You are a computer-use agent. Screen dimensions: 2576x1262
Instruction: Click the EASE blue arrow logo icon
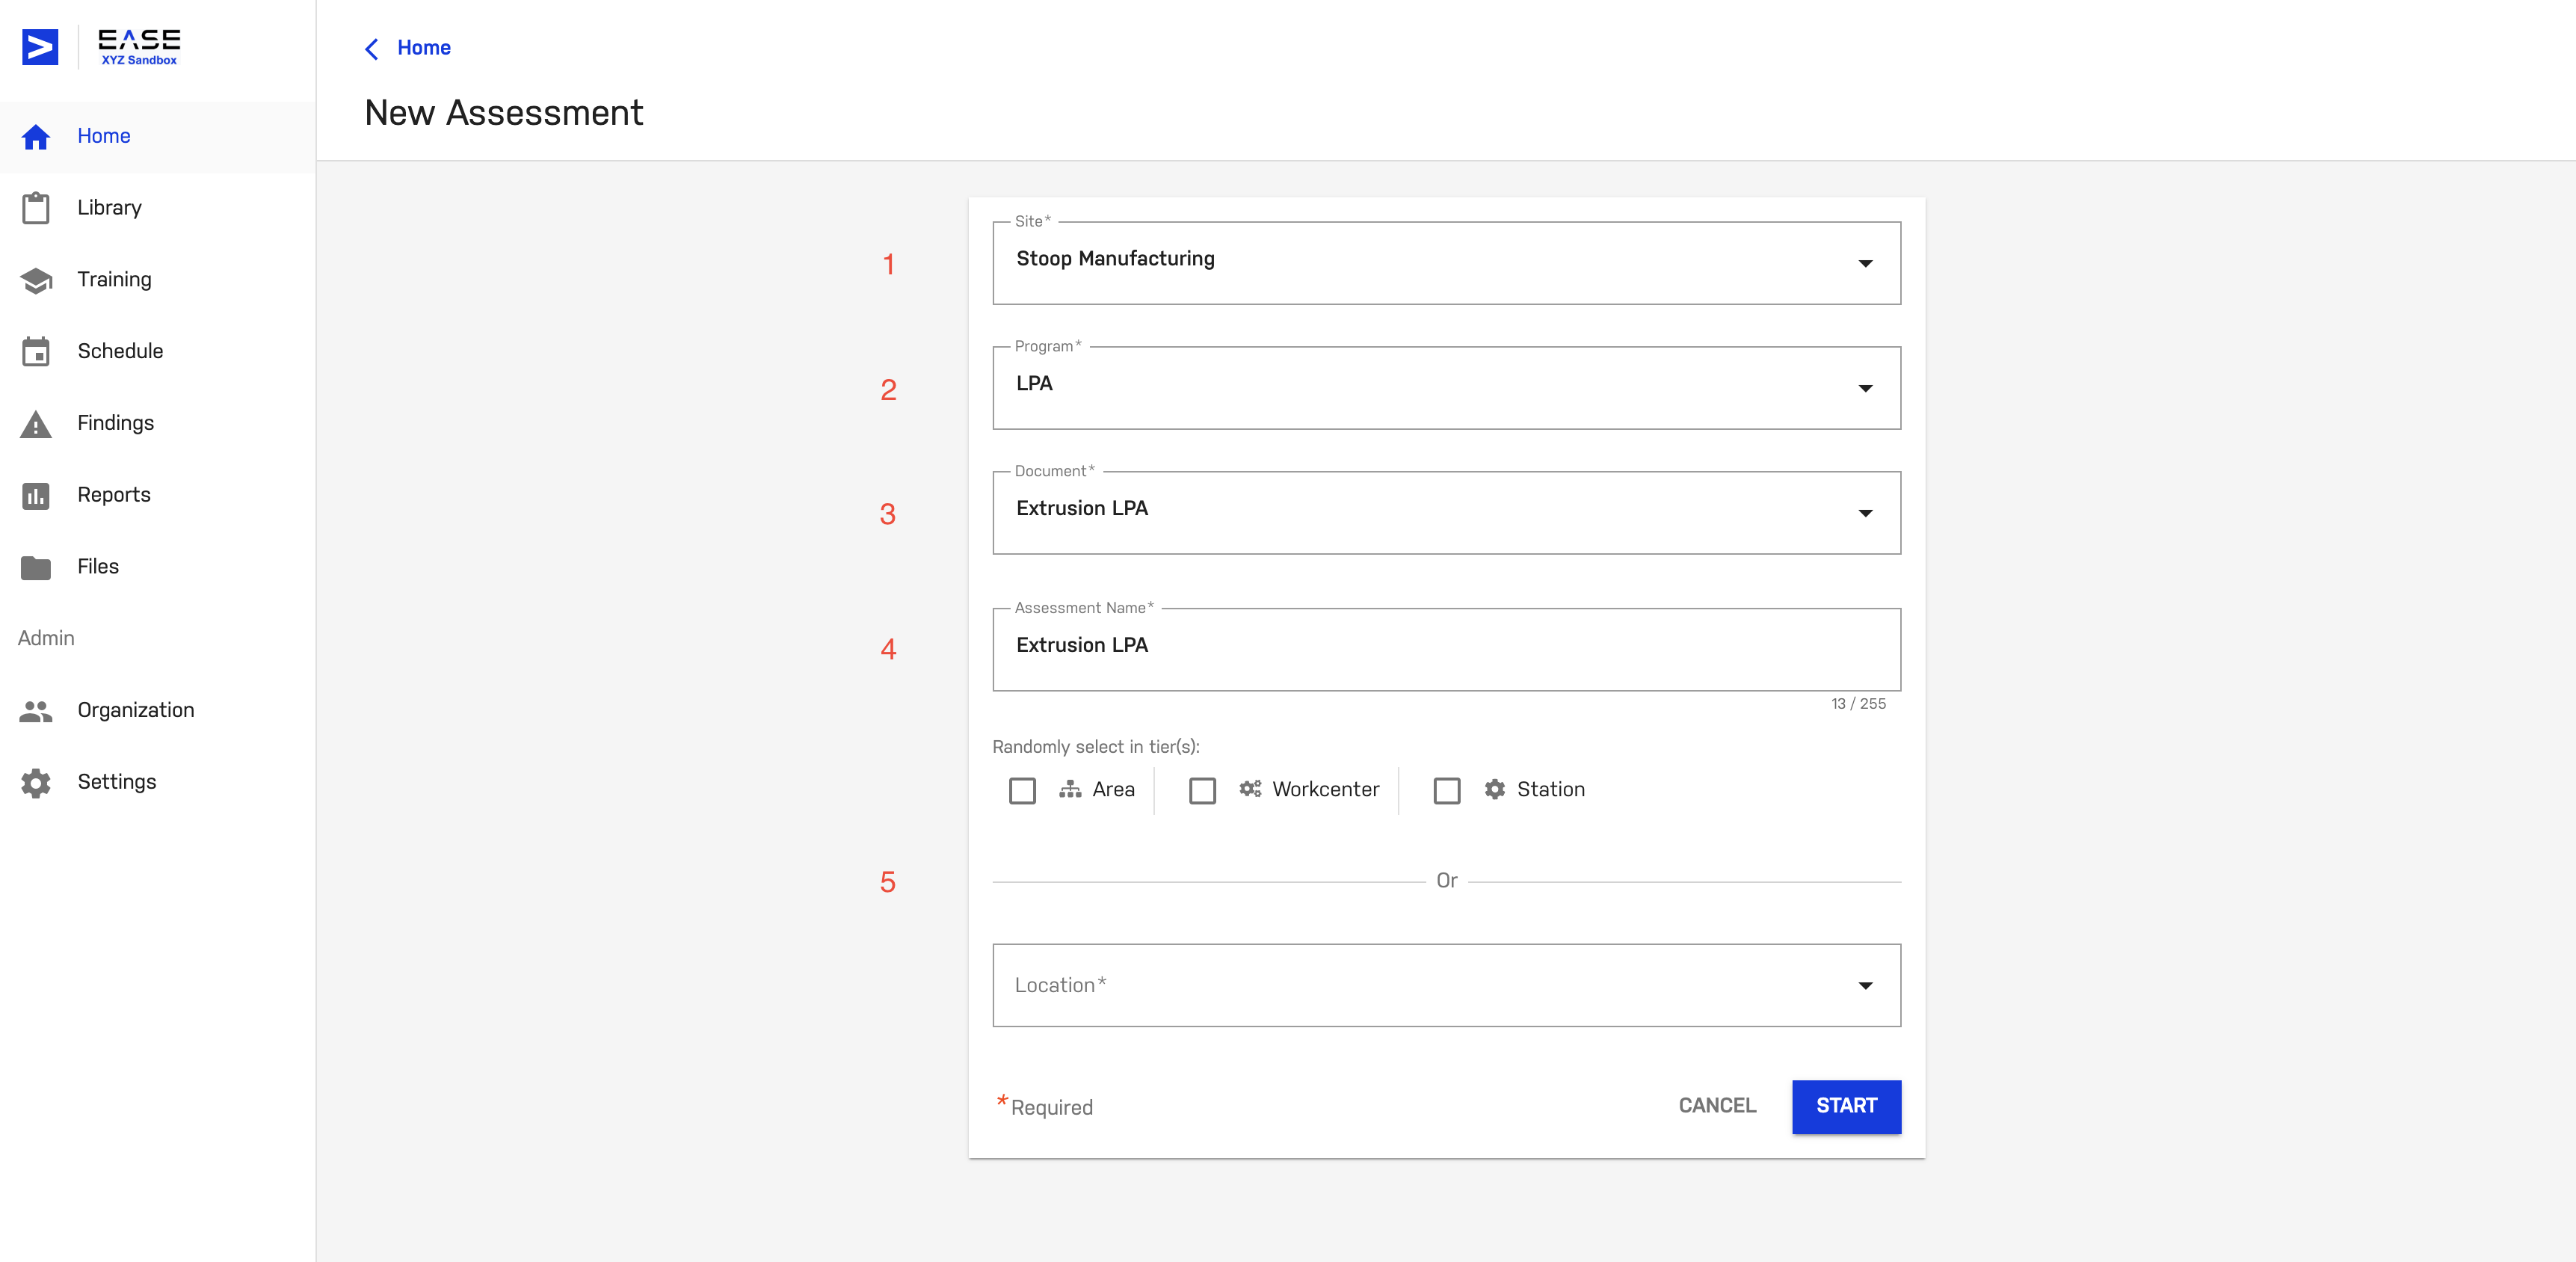40,46
